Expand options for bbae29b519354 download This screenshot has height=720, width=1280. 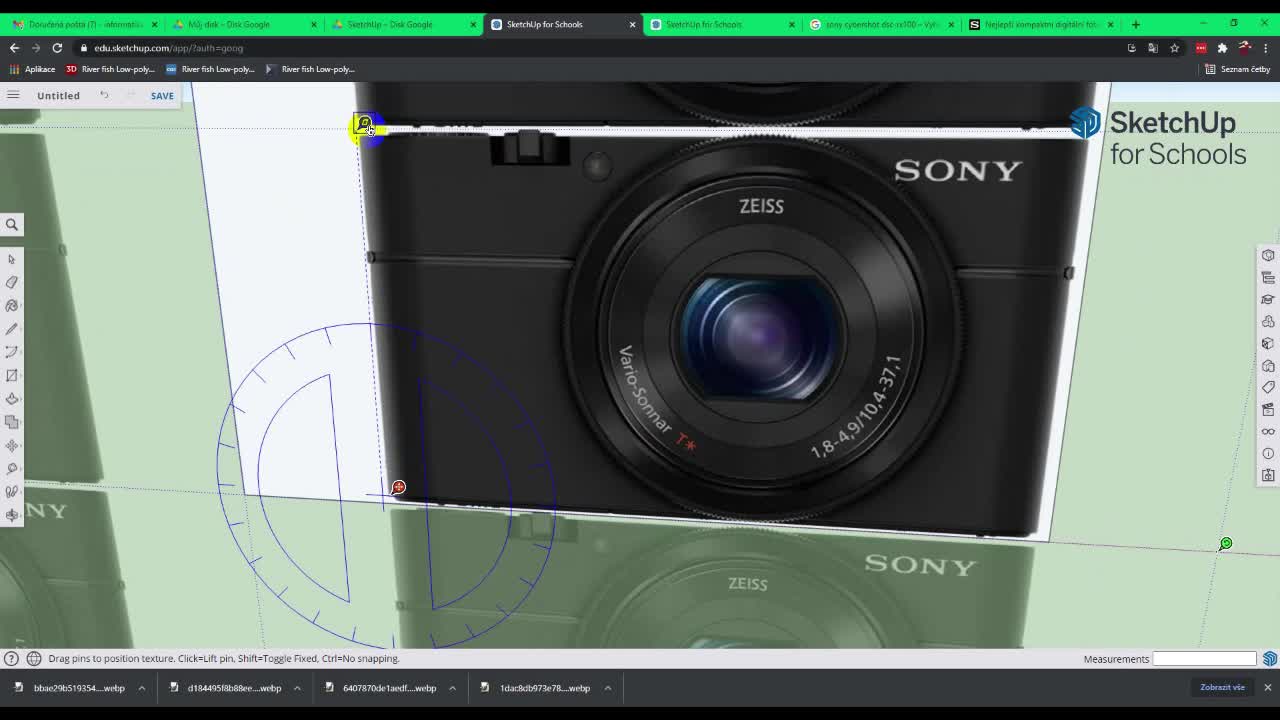tap(141, 688)
